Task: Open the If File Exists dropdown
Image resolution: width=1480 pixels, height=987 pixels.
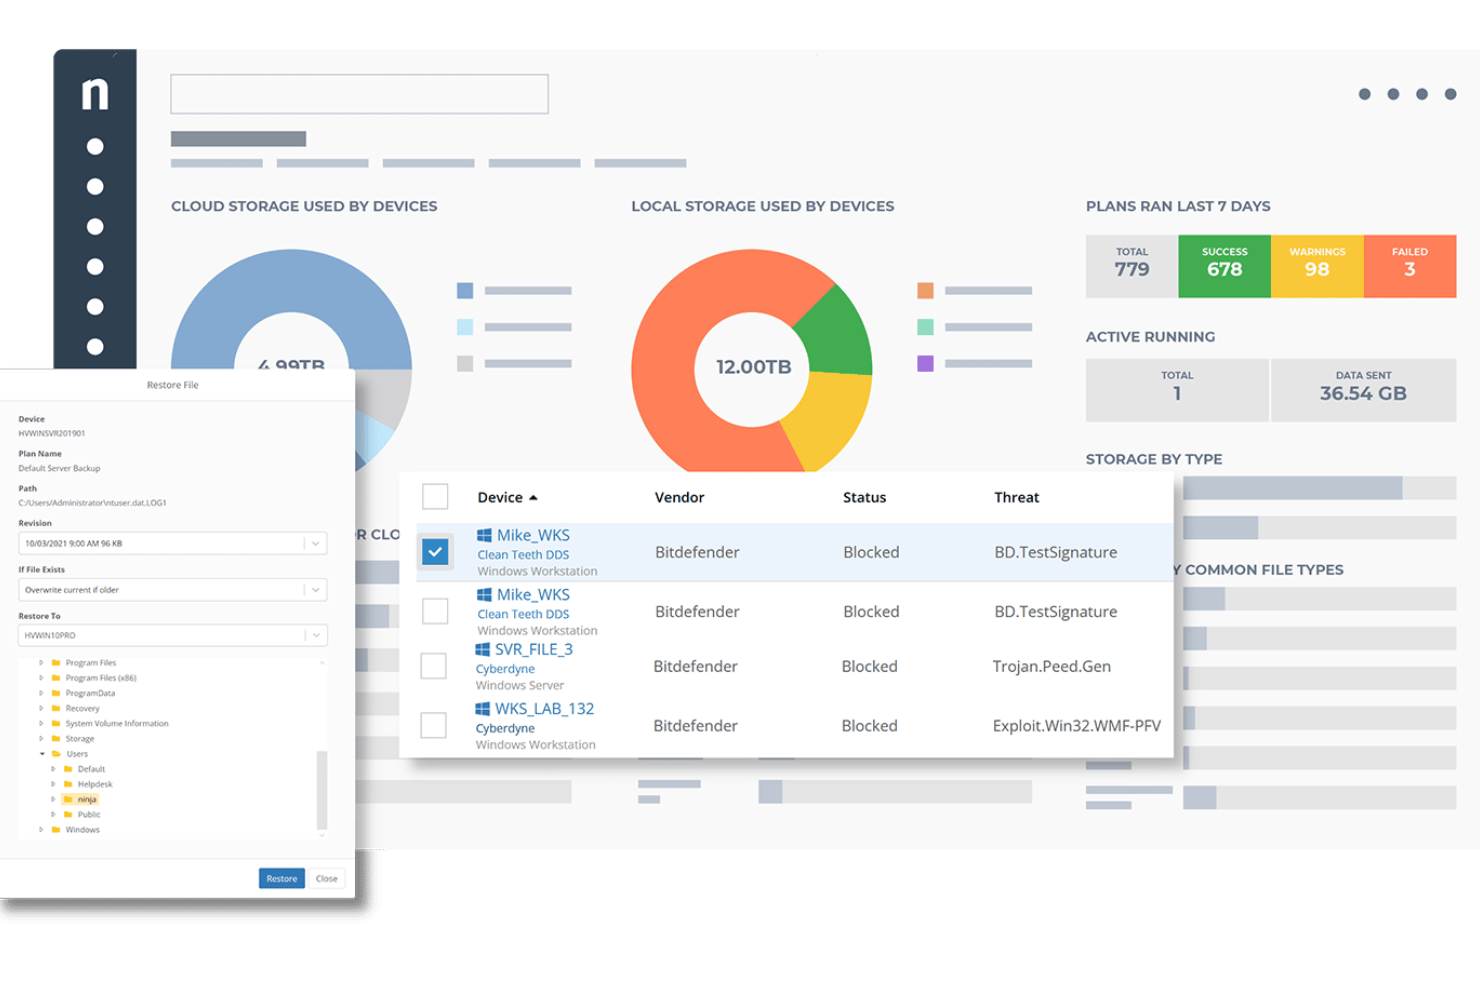Action: (316, 589)
